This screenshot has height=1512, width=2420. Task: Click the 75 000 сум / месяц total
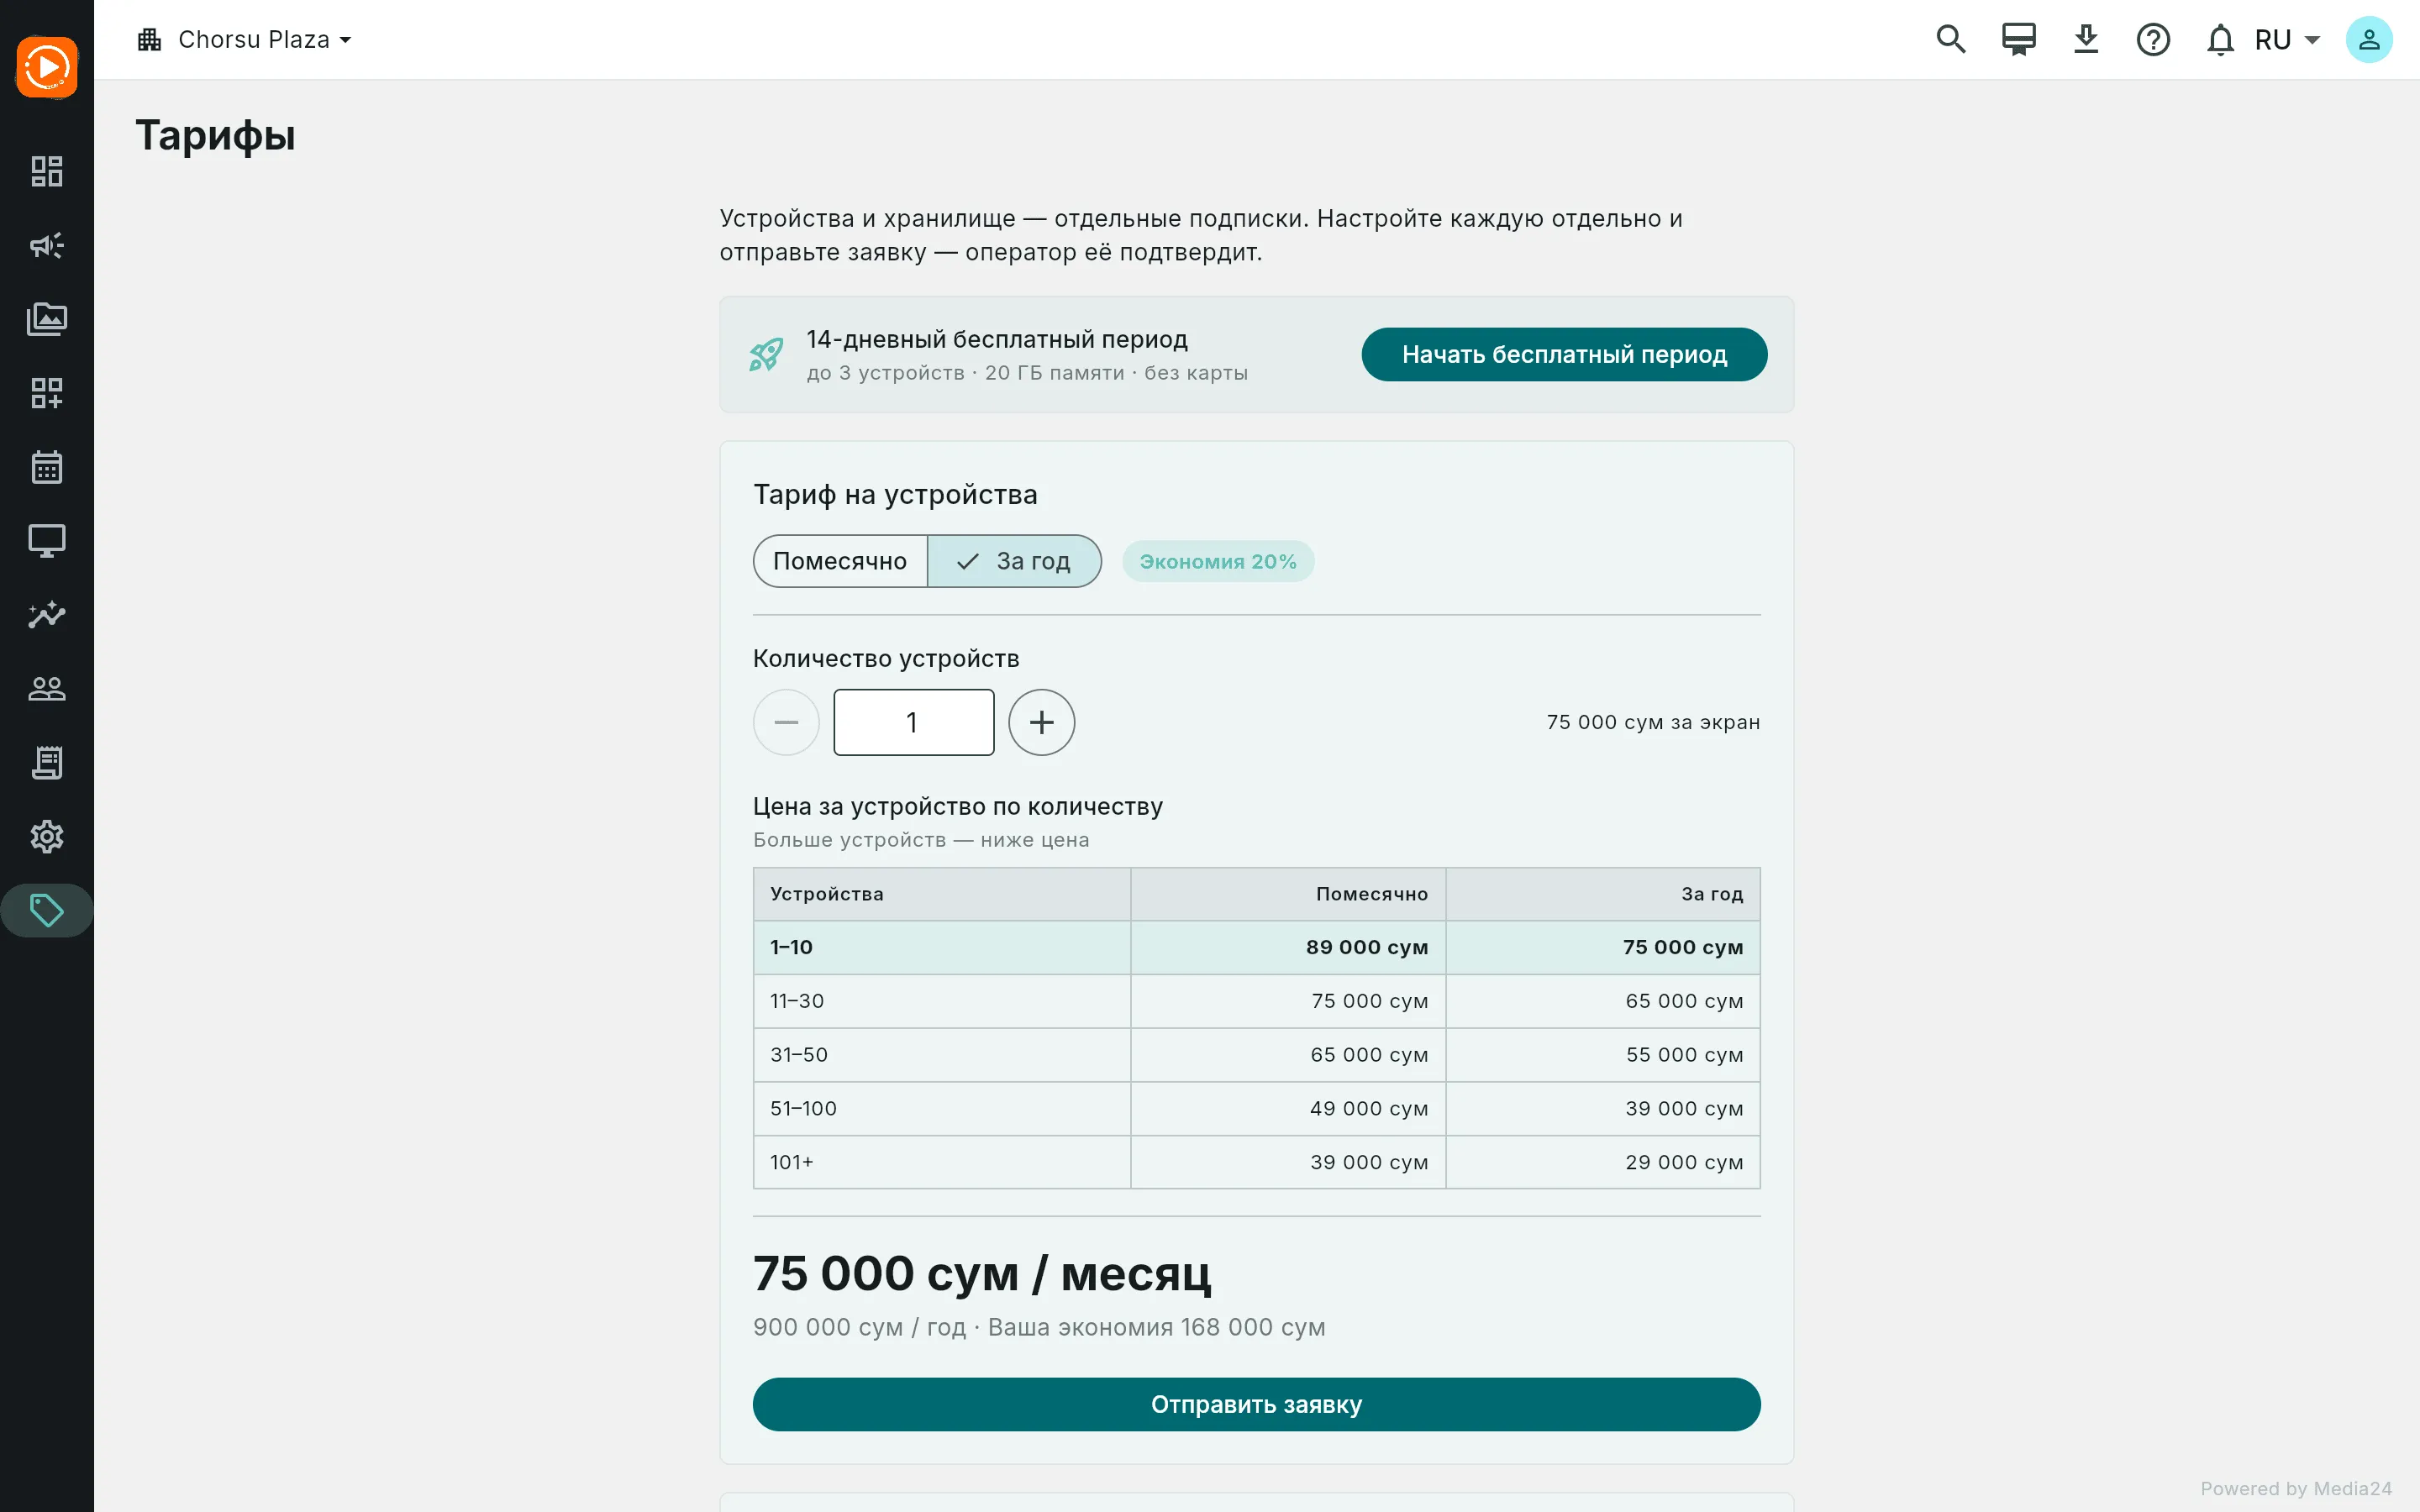(x=981, y=1274)
